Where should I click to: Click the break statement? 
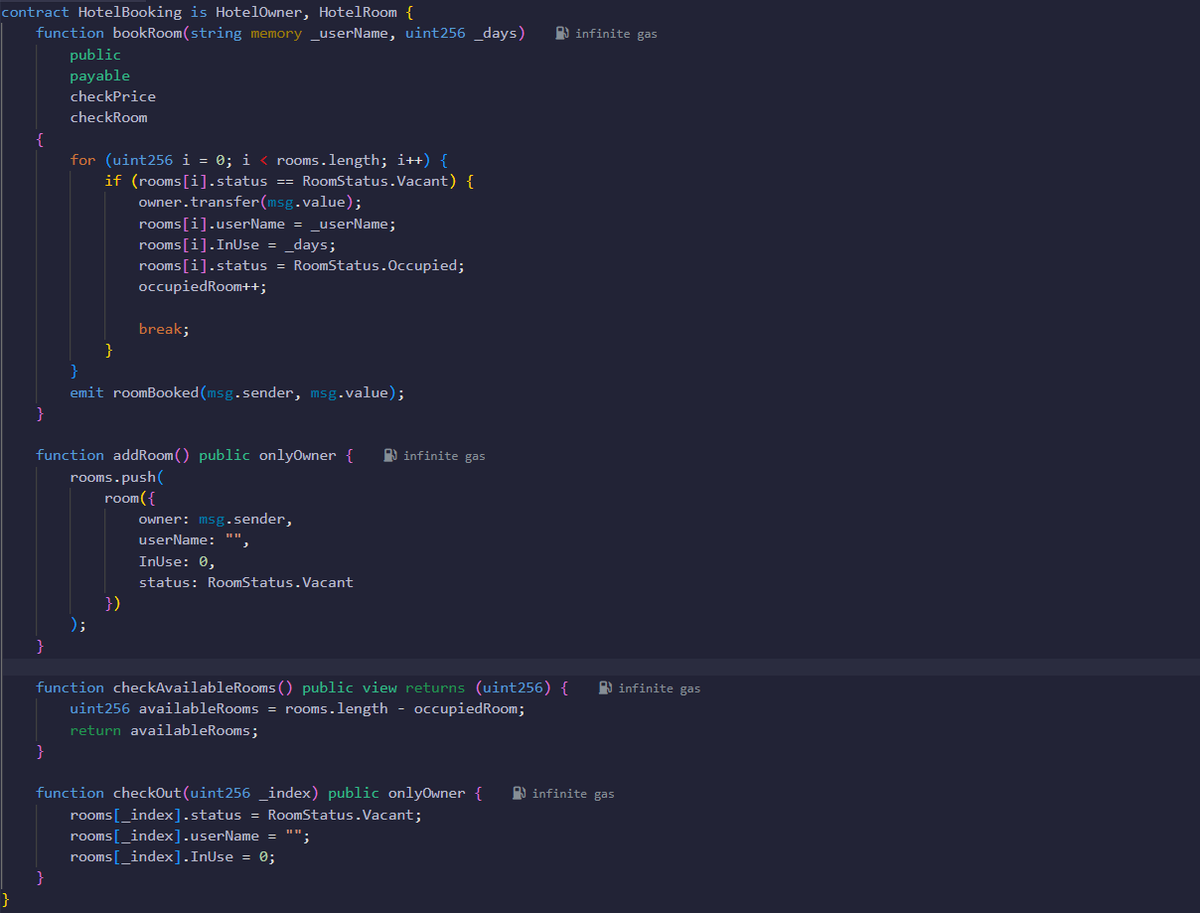pos(164,329)
